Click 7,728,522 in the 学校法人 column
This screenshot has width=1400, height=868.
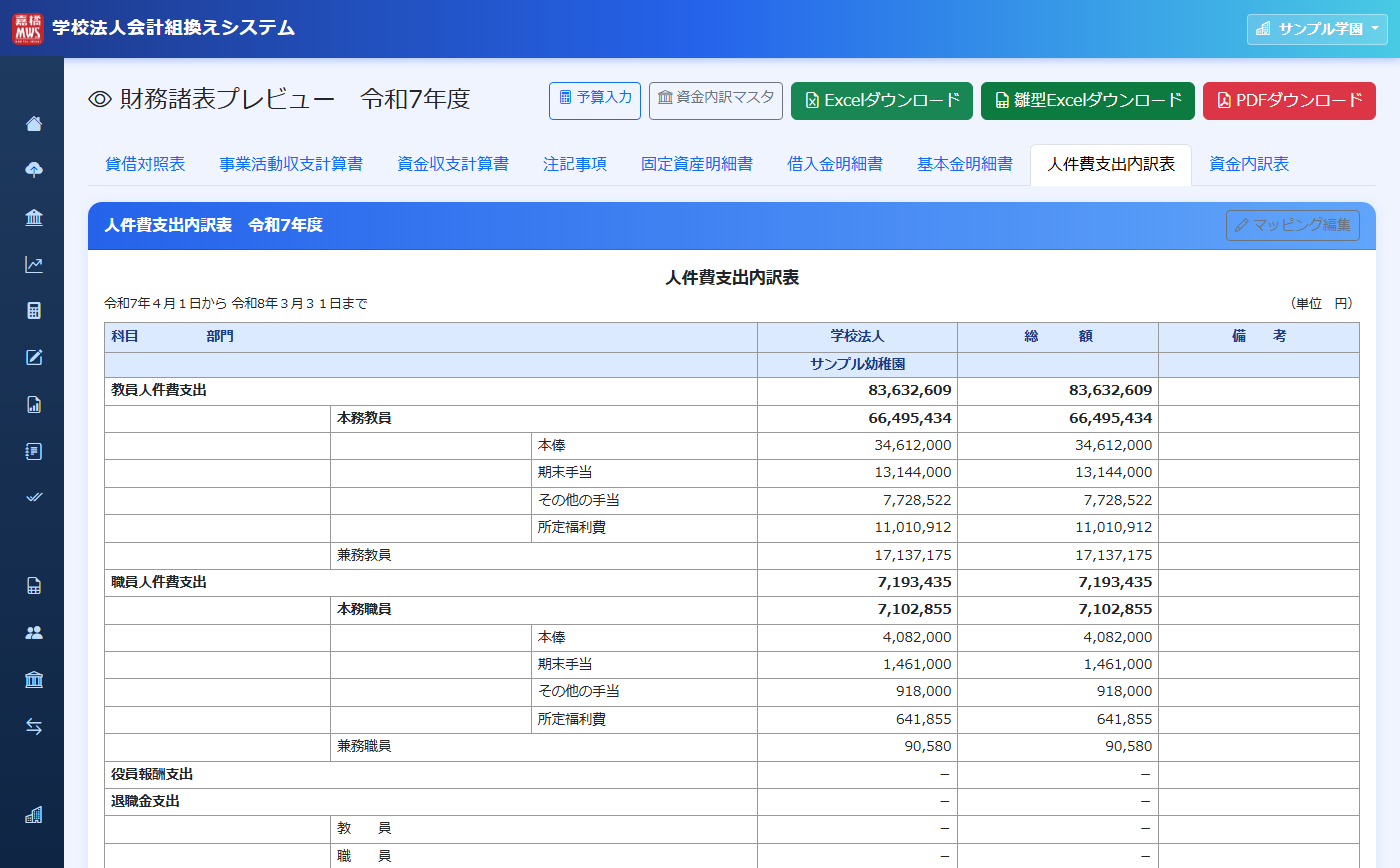click(x=917, y=500)
